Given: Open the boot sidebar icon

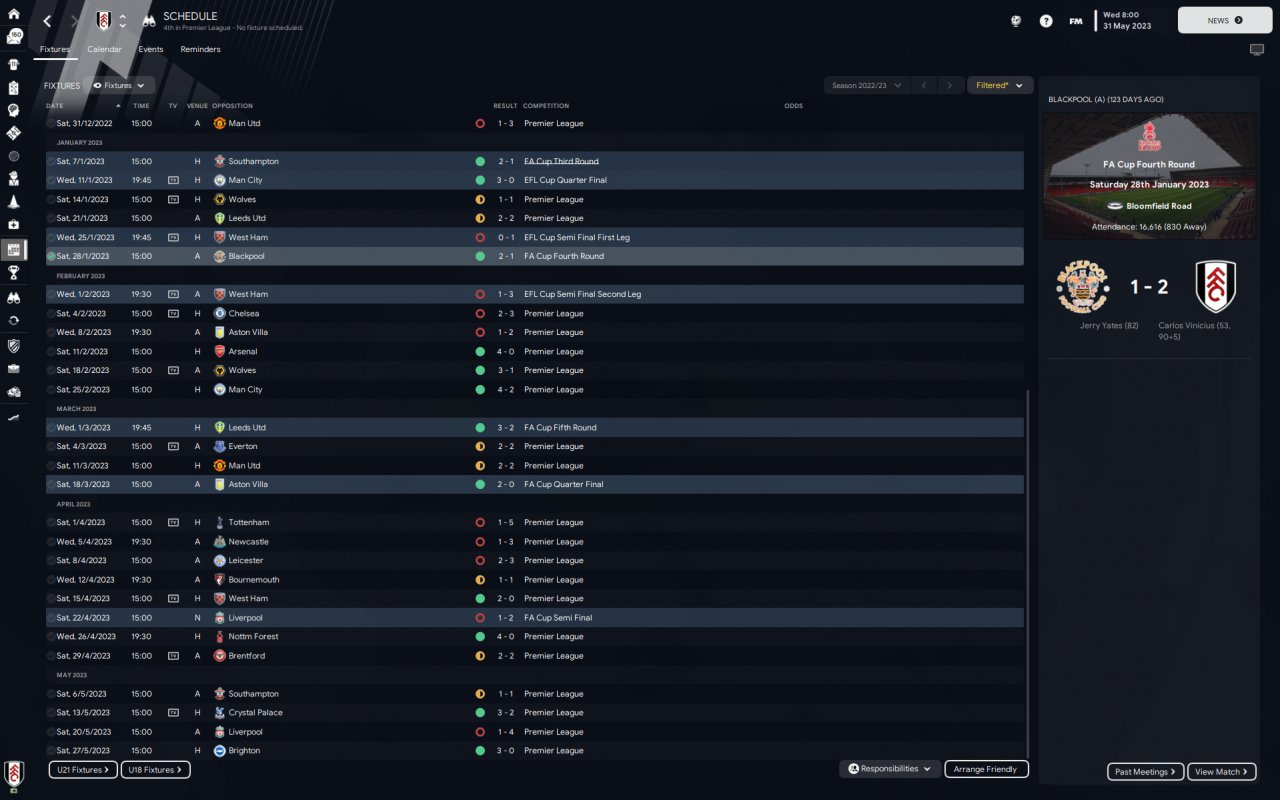Looking at the screenshot, I should tap(14, 416).
